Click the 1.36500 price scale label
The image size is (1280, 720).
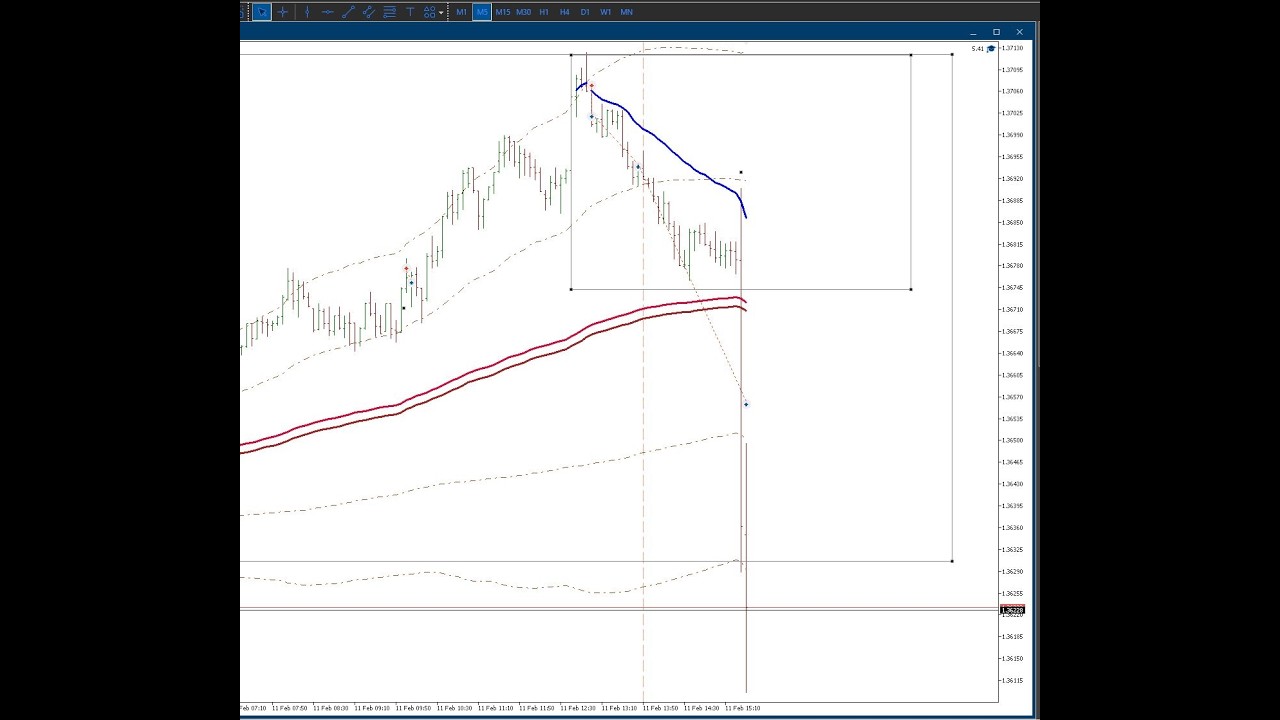pos(1013,440)
